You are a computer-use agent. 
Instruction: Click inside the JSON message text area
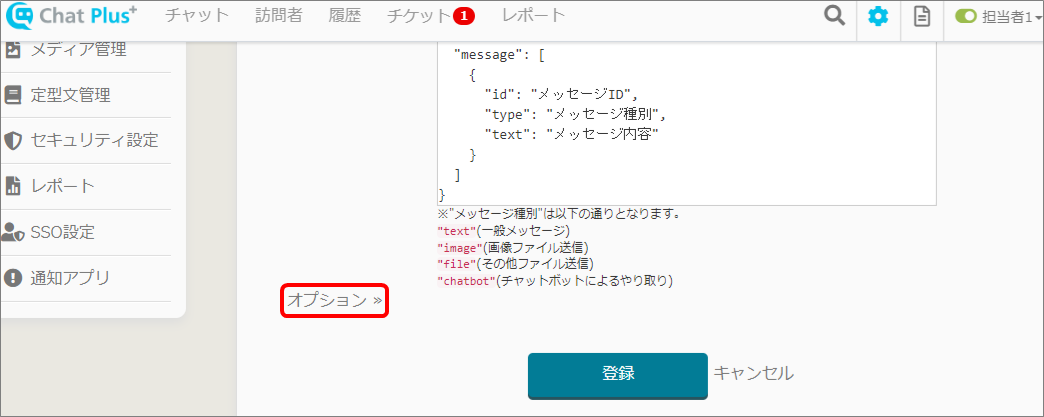[x=686, y=120]
